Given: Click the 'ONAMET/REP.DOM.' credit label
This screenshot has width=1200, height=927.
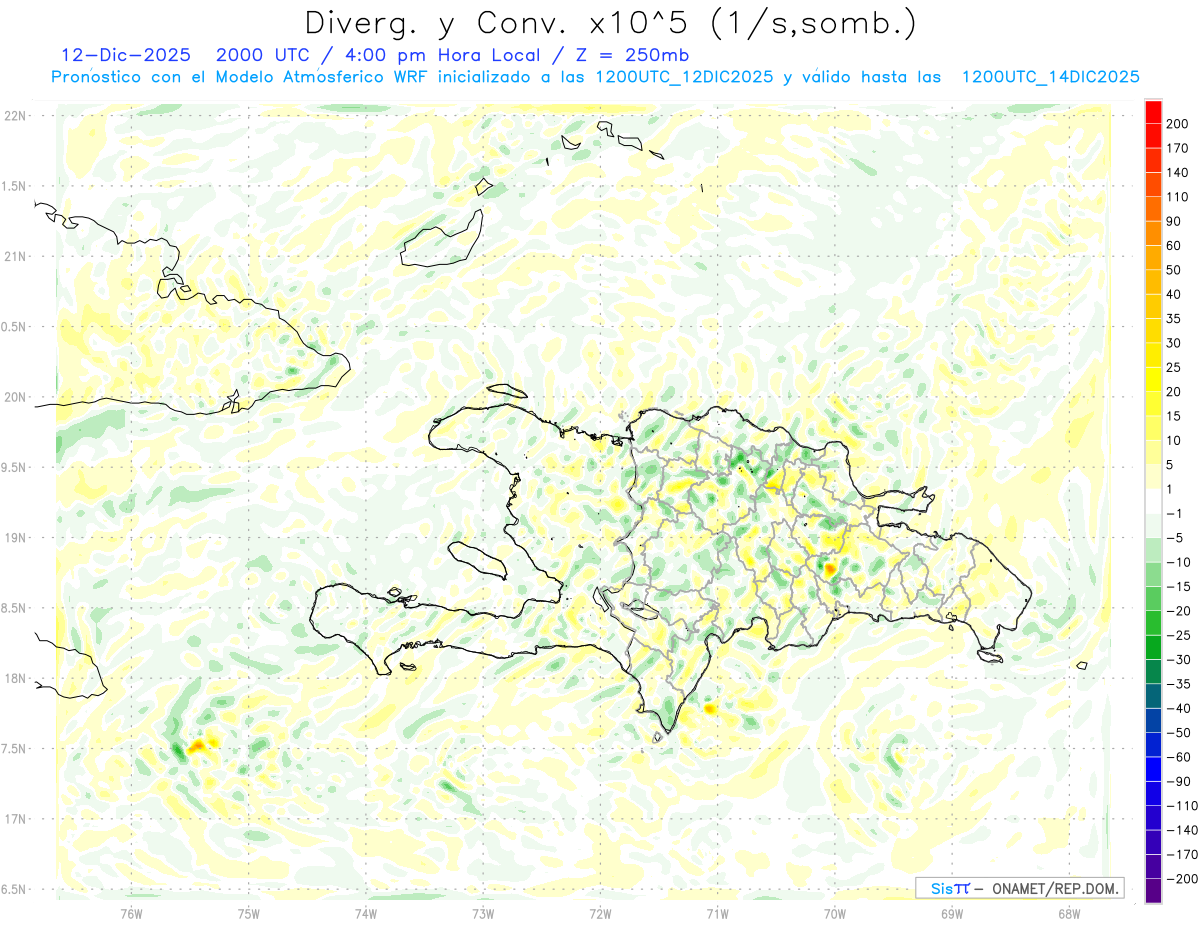Looking at the screenshot, I should (x=1055, y=888).
